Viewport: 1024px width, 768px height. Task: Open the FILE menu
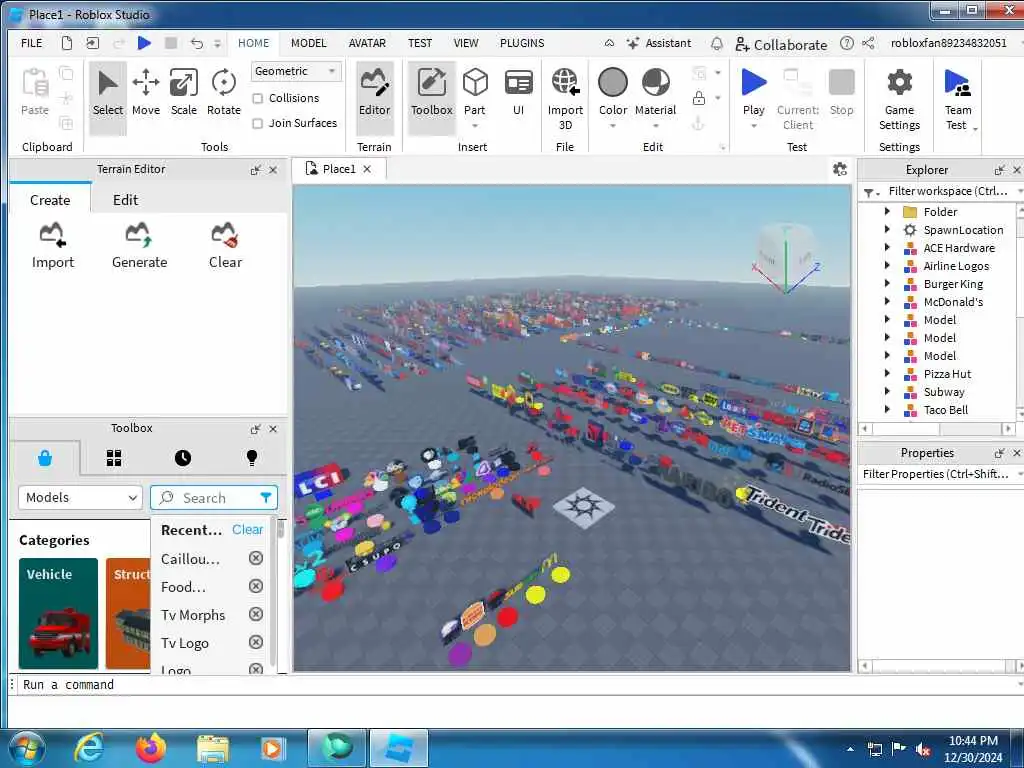[31, 43]
